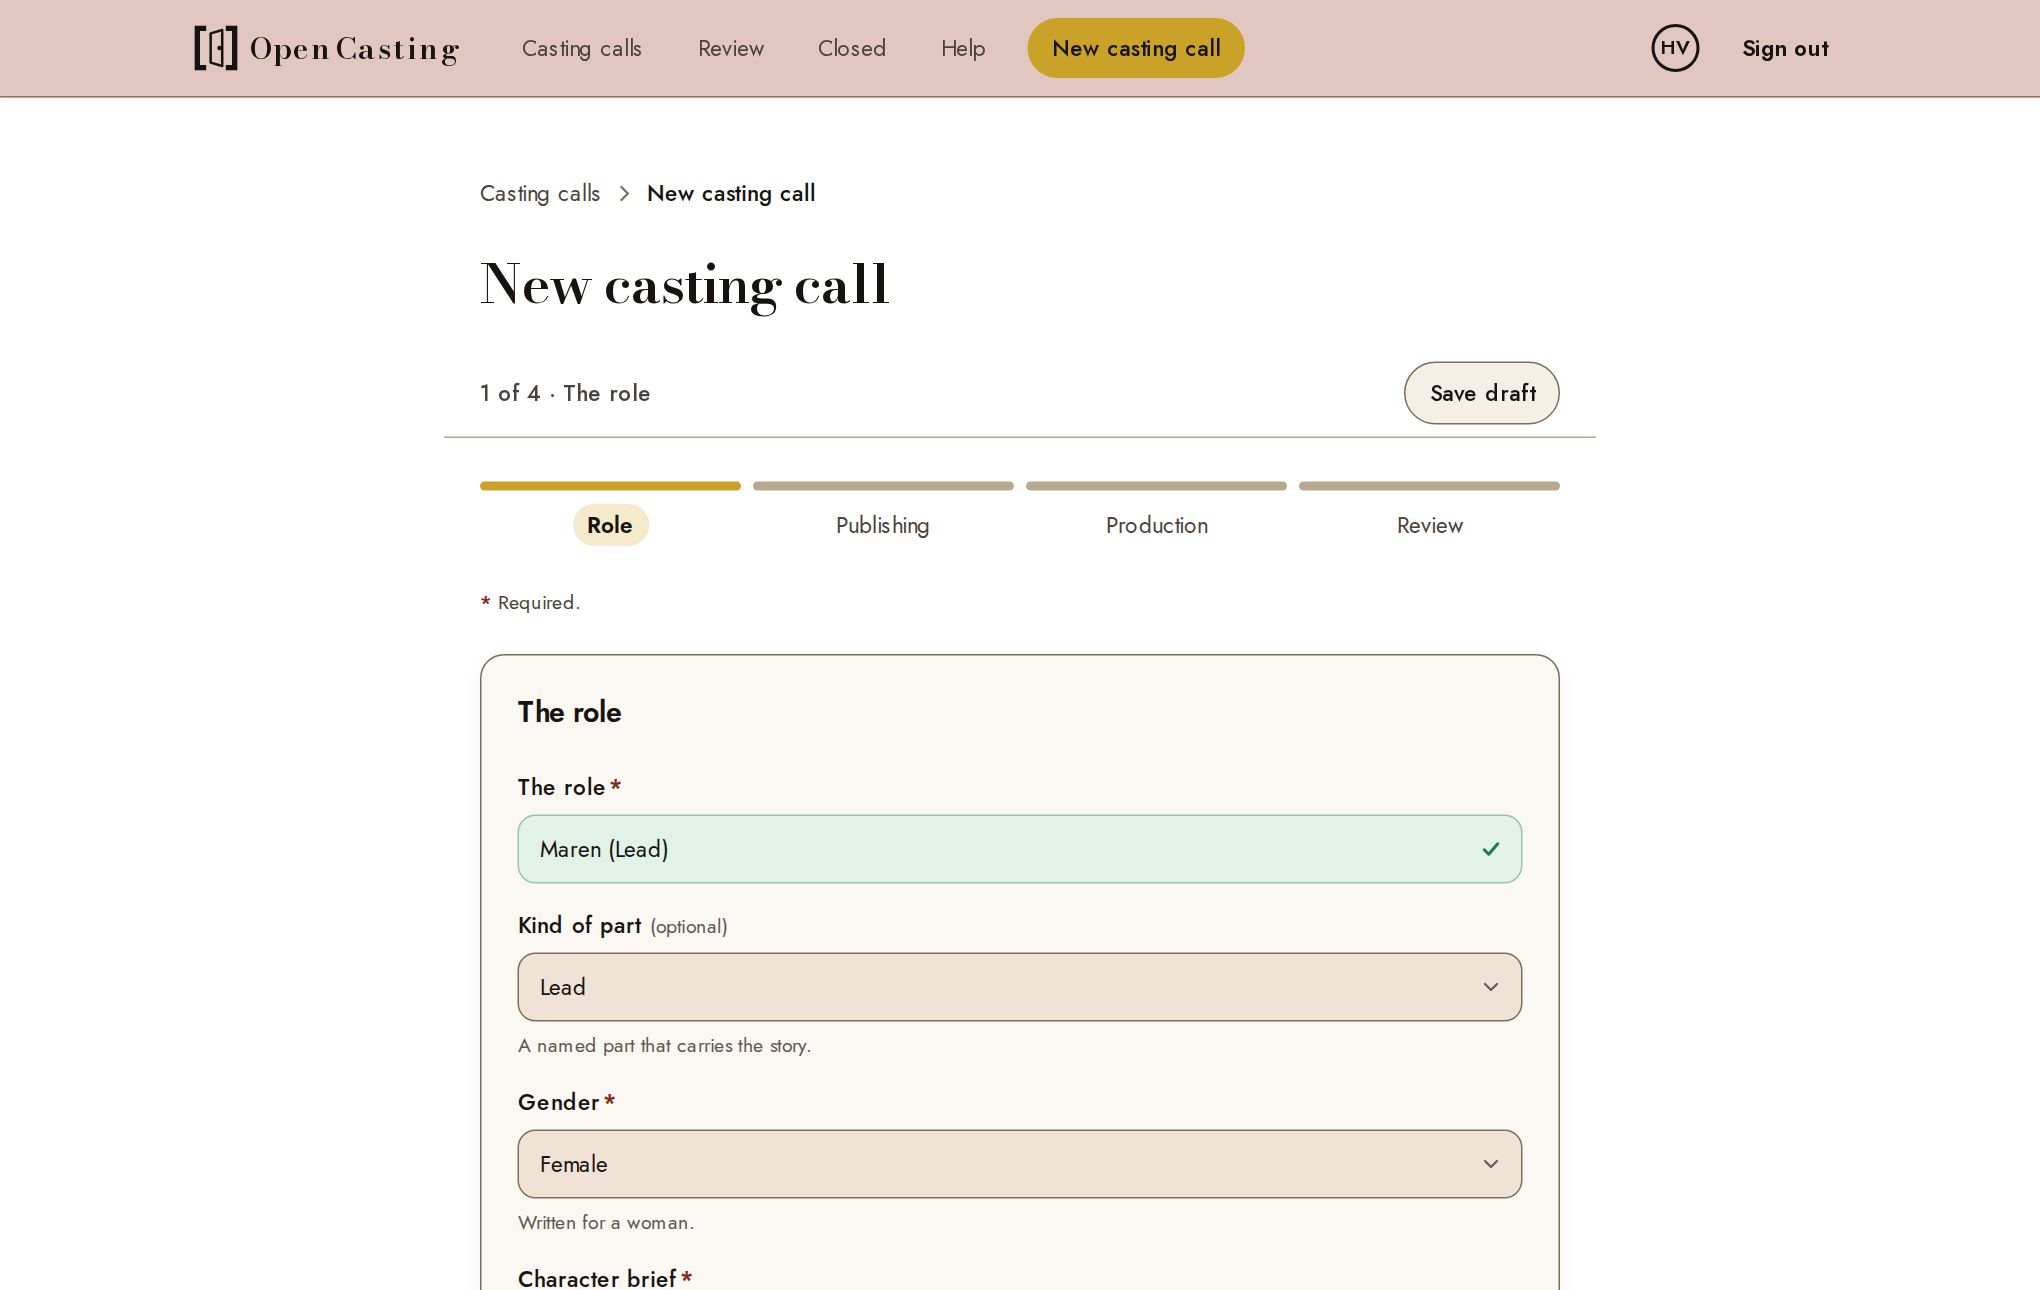Click the 'New casting call' breadcrumb text
Screen dimensions: 2040x1290
point(731,194)
